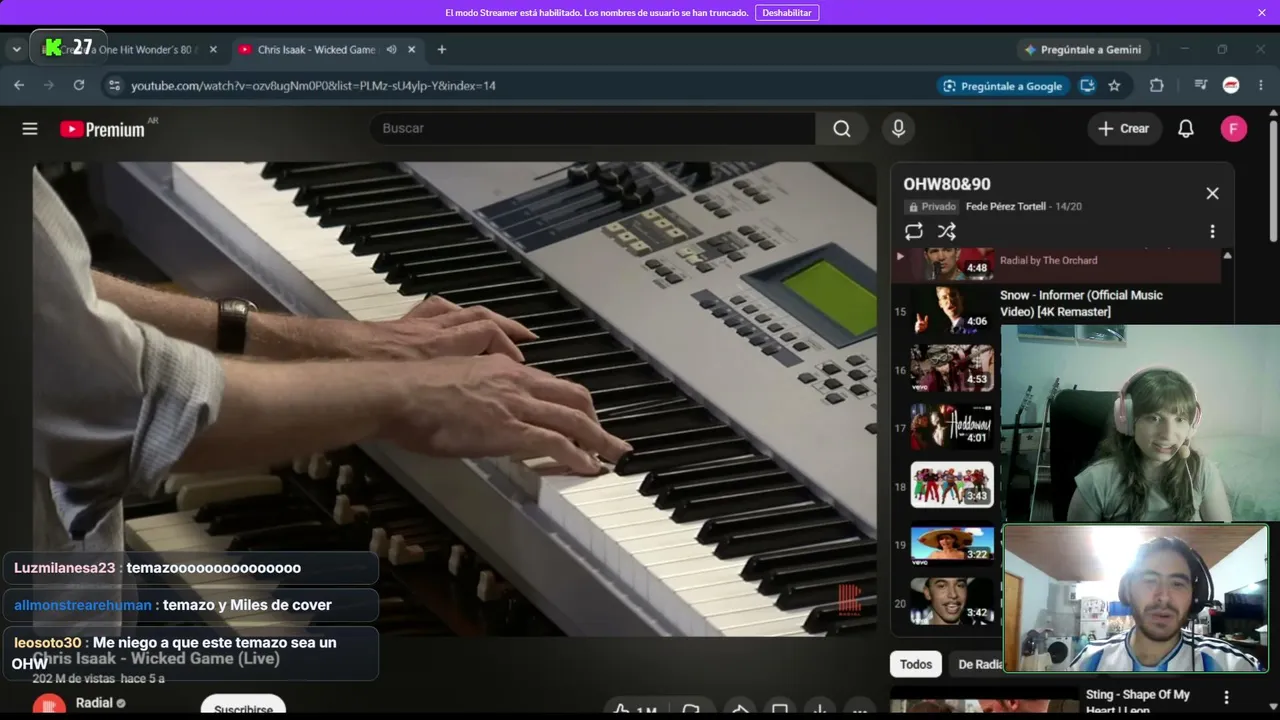Go back in the browser
Viewport: 1280px width, 720px height.
click(19, 85)
